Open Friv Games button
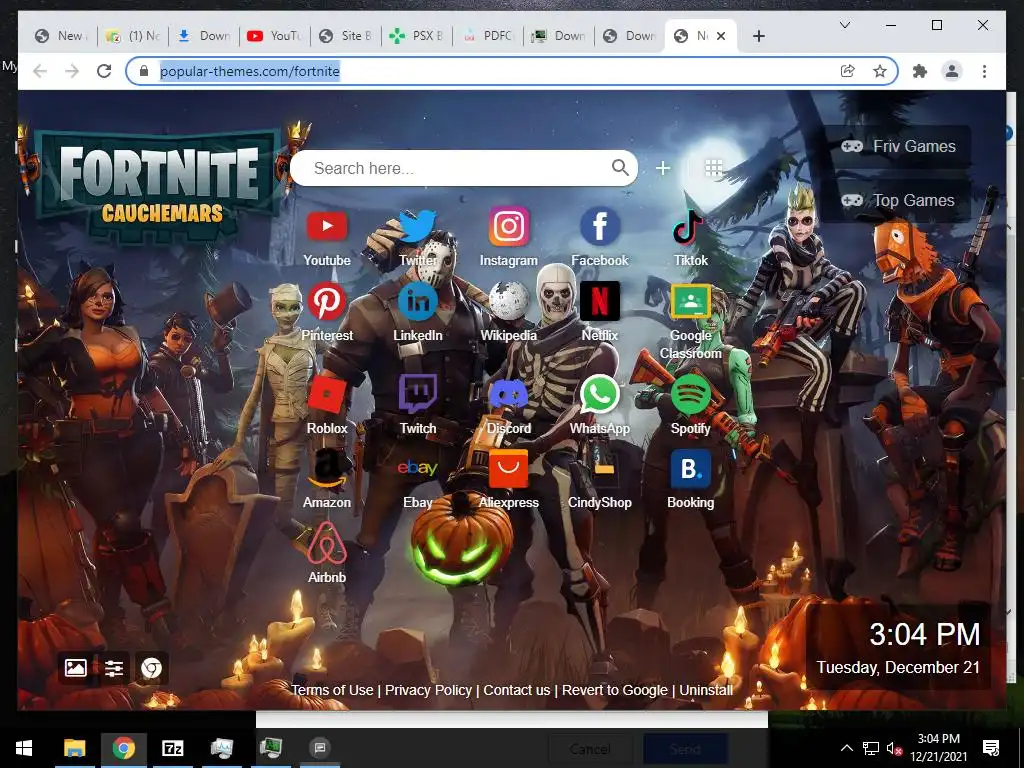The height and width of the screenshot is (768, 1024). click(x=897, y=146)
